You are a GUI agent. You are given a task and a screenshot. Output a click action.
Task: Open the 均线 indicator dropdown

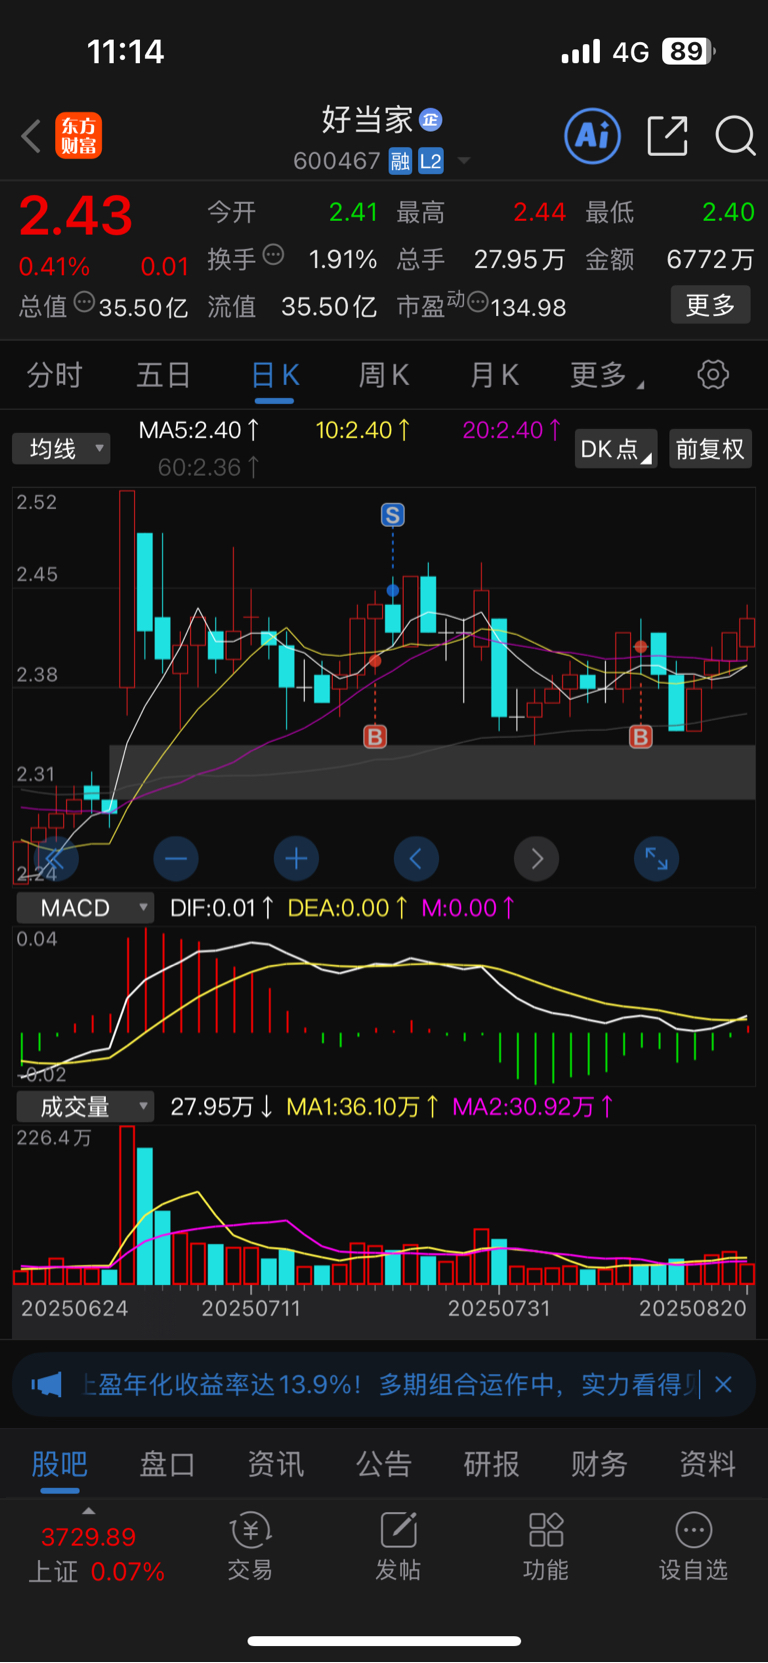point(61,449)
